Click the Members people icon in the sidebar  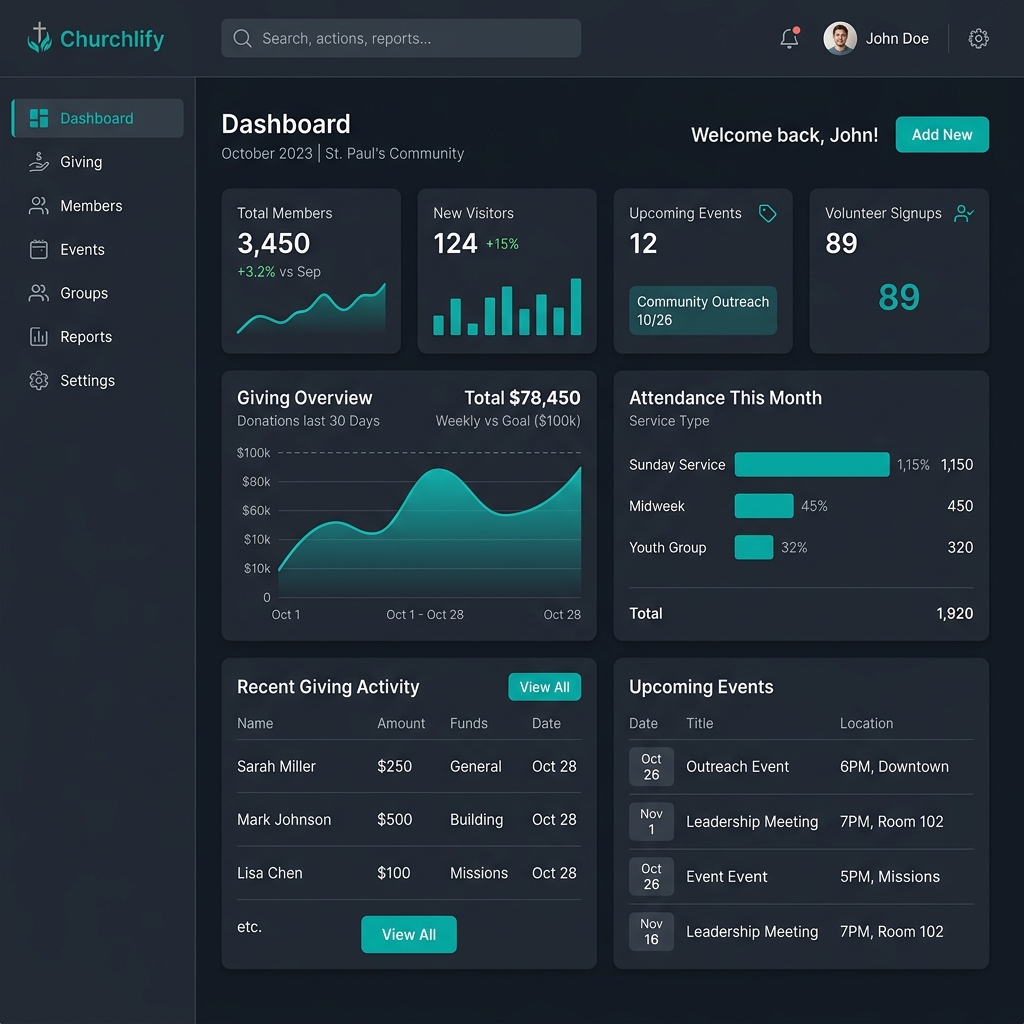39,206
